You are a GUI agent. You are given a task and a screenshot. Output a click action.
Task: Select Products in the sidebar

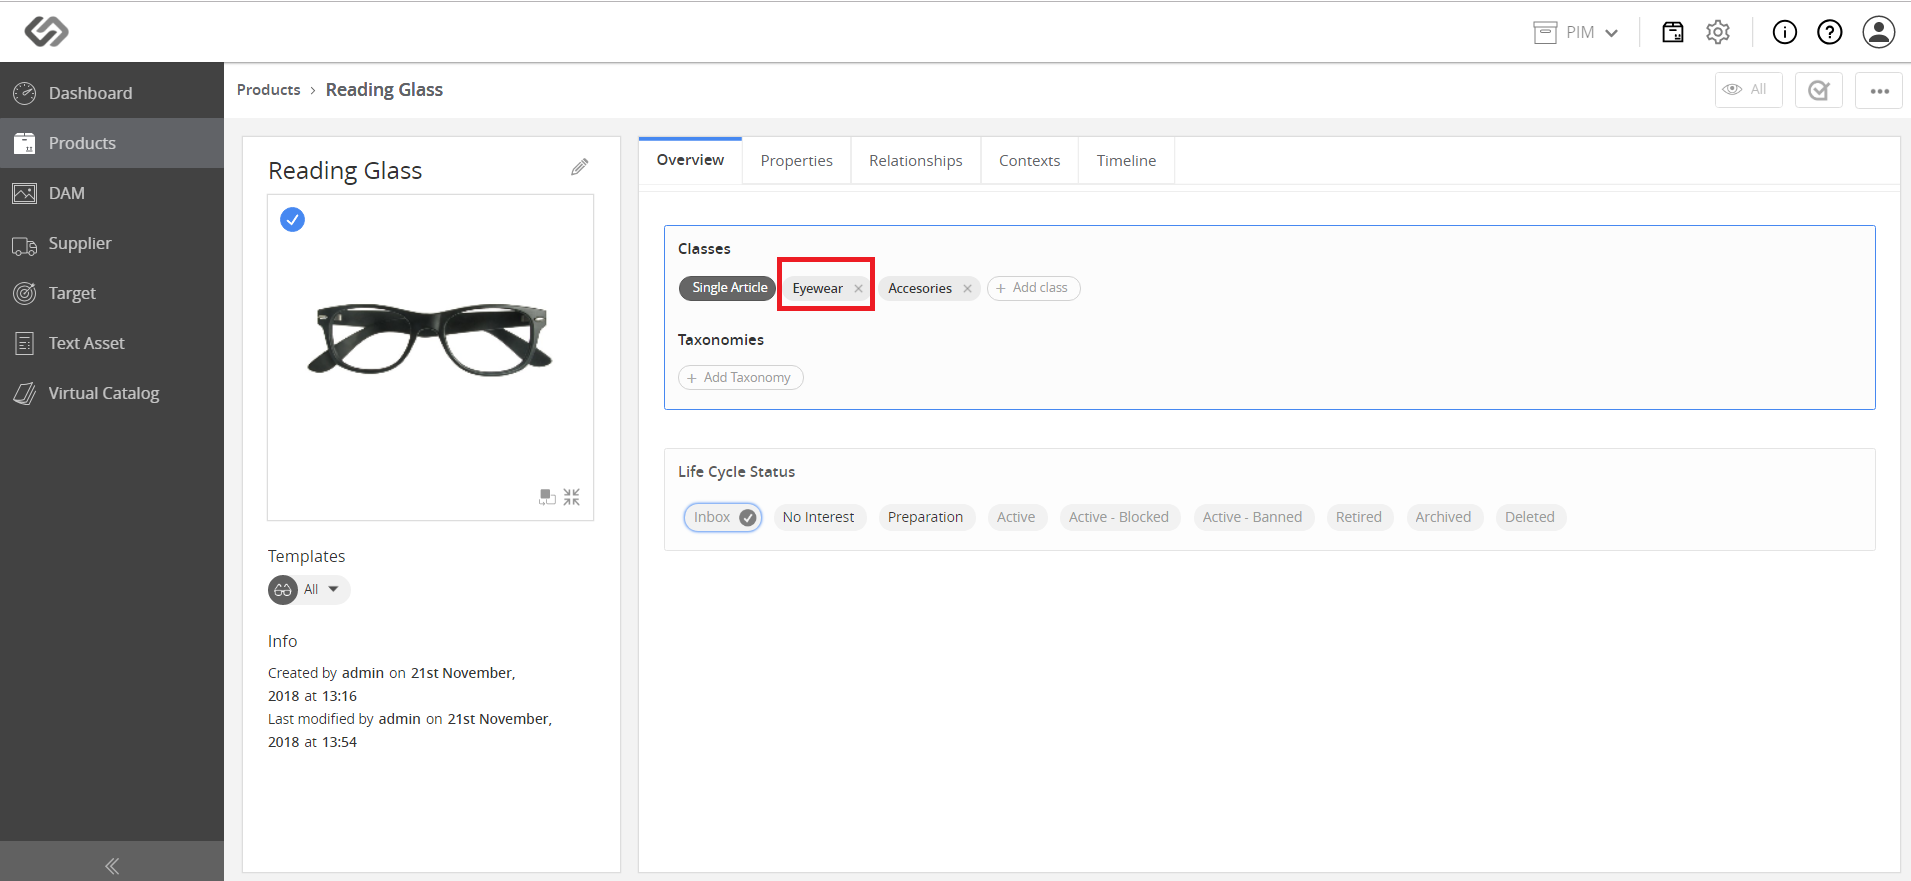(112, 143)
